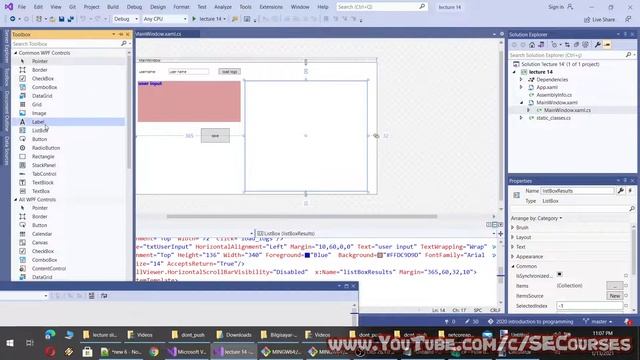The image size is (640, 360).
Task: Click the load logs button in designer
Action: (x=229, y=71)
